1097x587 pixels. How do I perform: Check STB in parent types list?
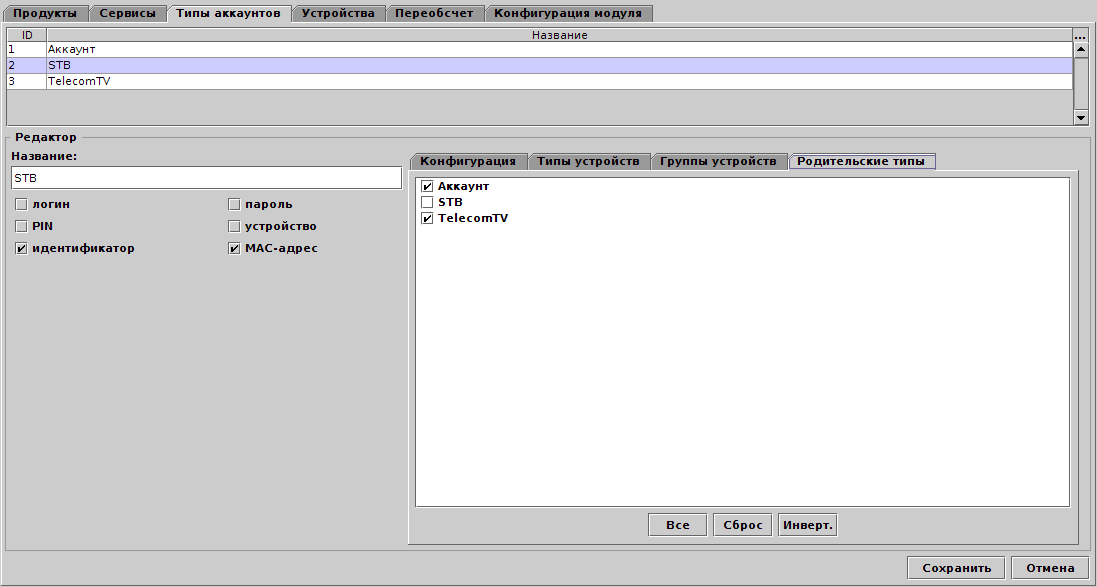pyautogui.click(x=427, y=202)
